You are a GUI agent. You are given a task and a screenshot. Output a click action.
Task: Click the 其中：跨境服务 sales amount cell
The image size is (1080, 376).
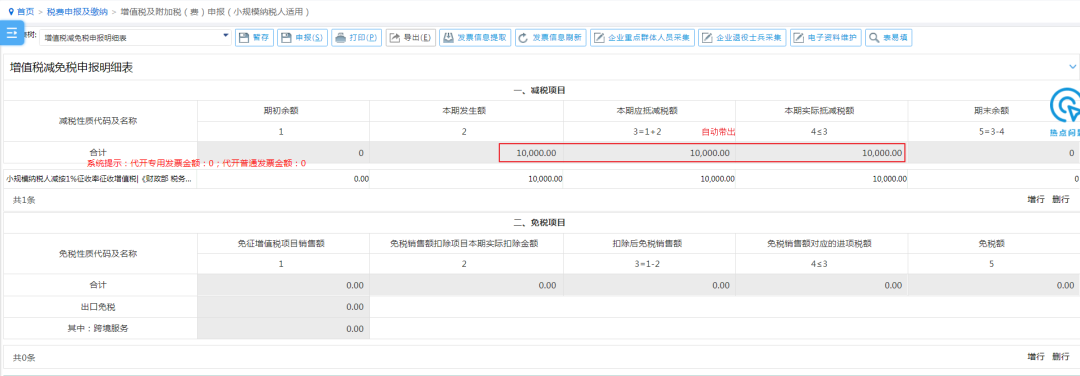[x=284, y=328]
